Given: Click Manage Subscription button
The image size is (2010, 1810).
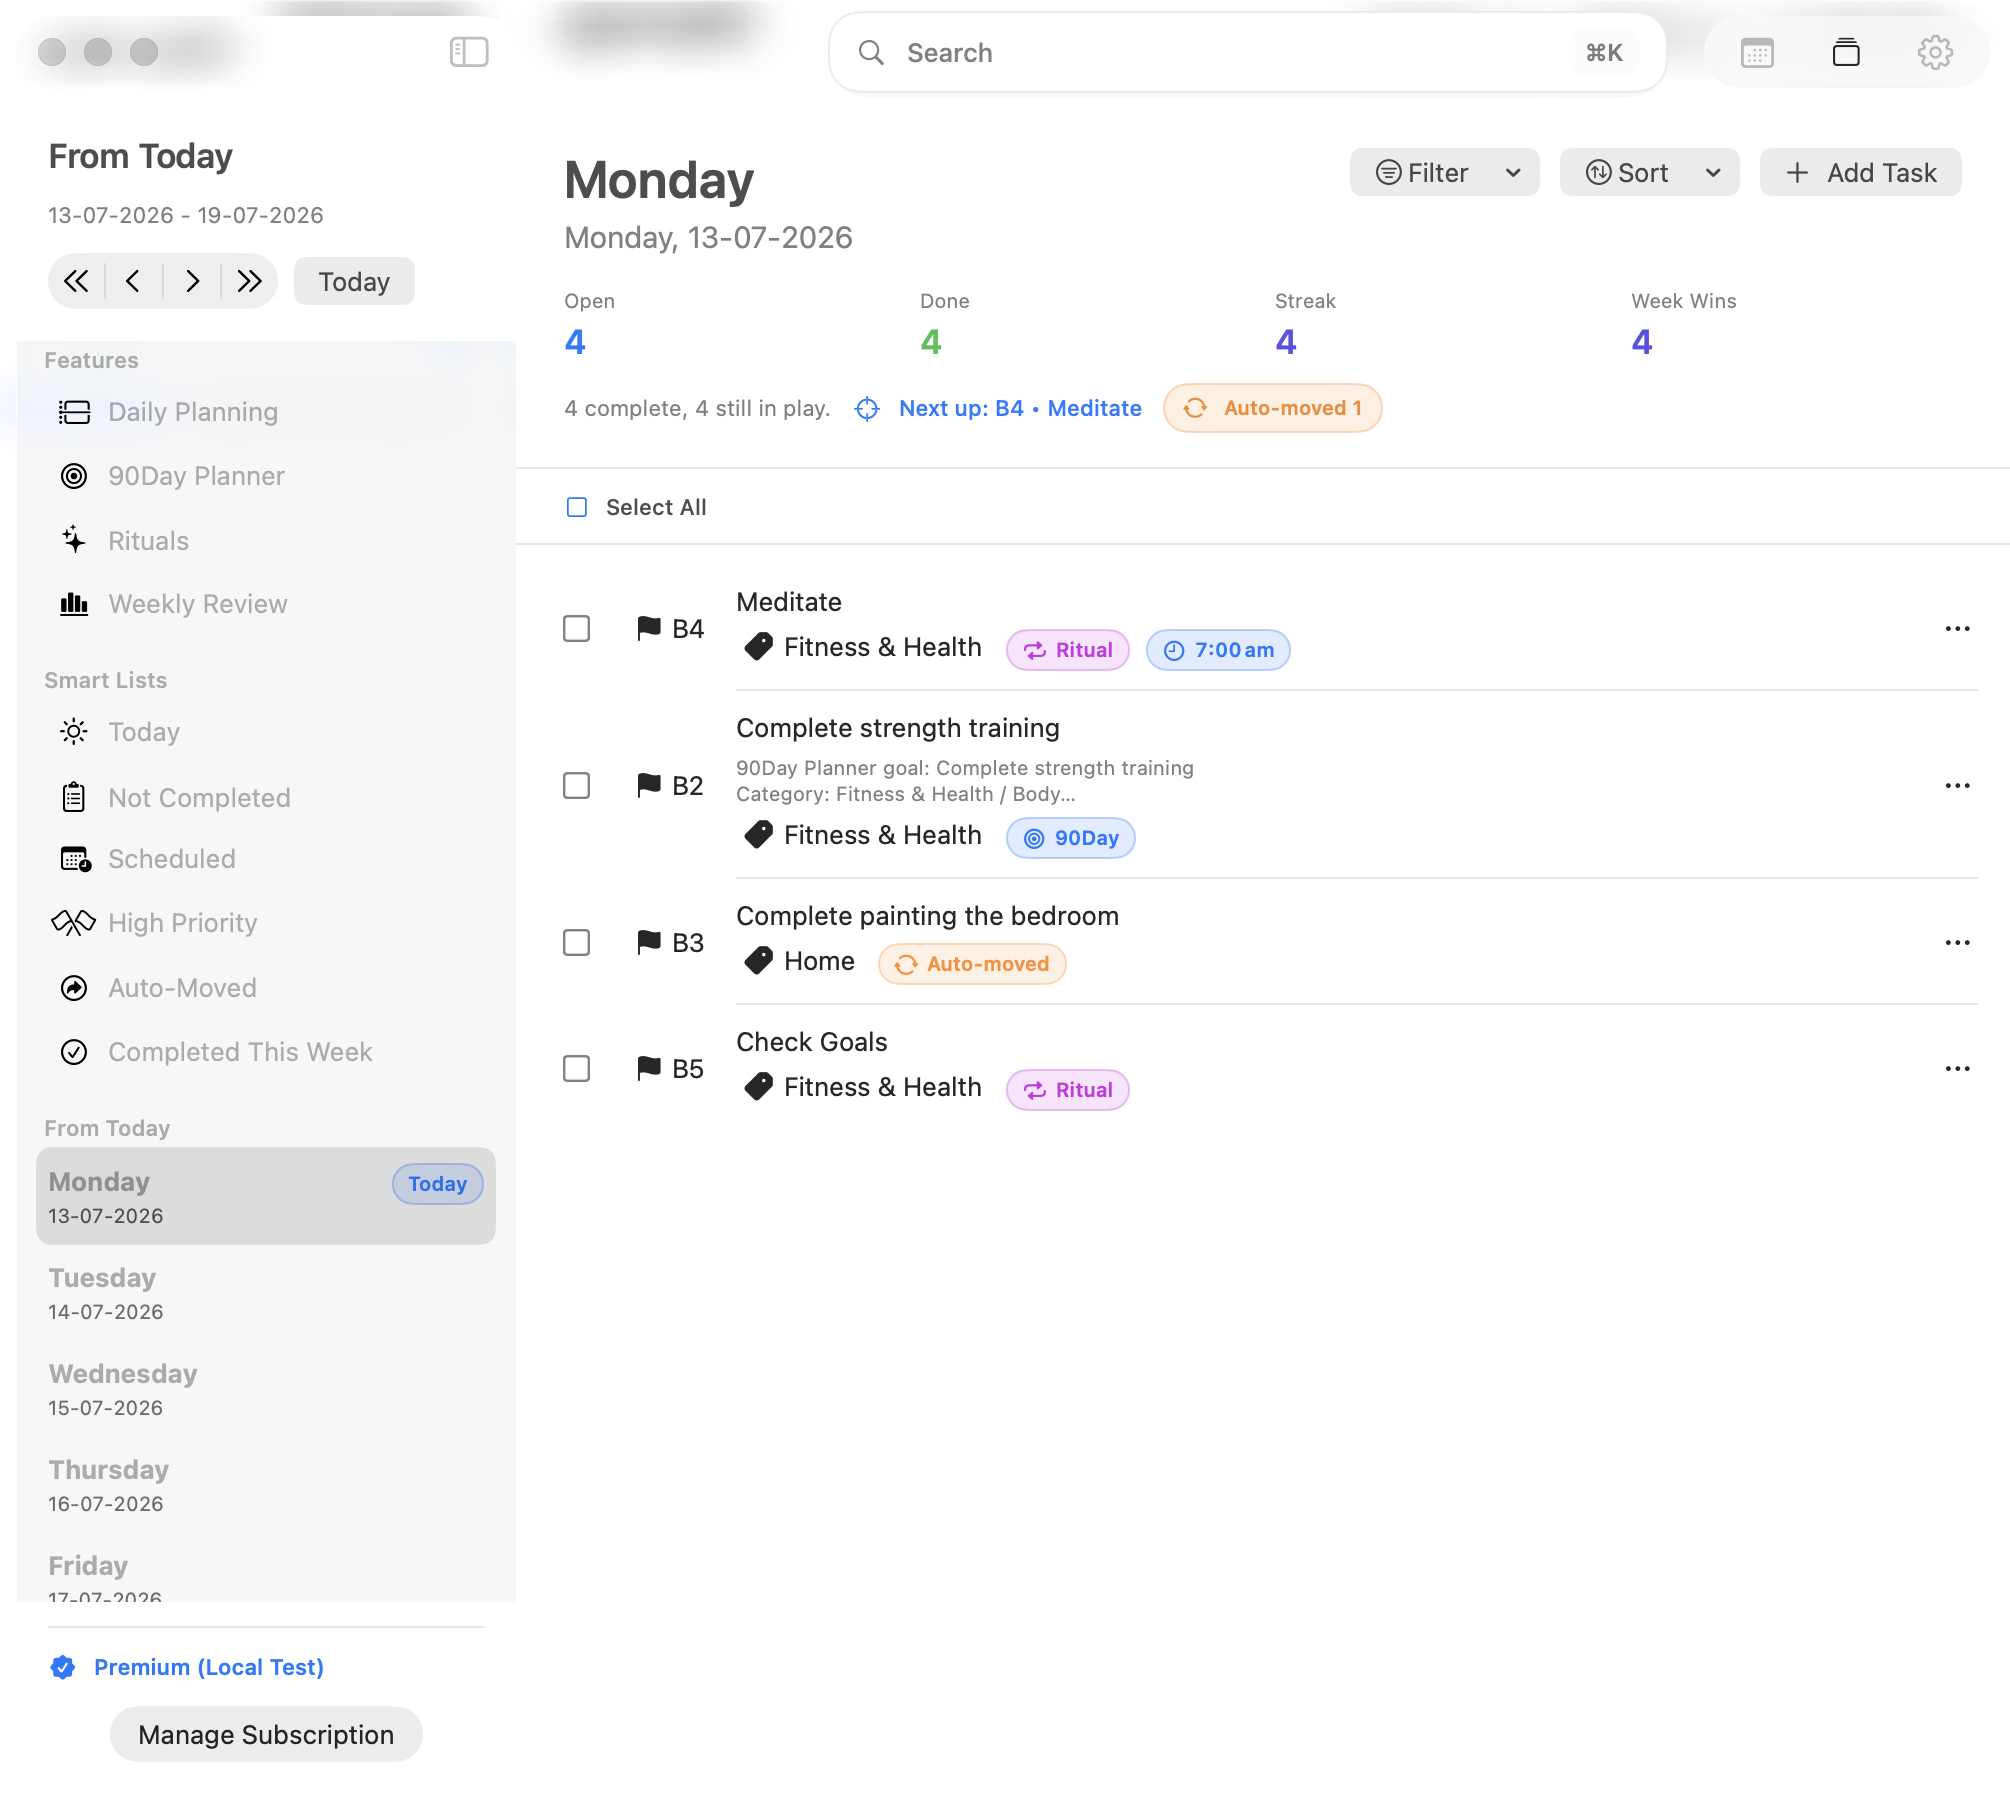Looking at the screenshot, I should pyautogui.click(x=266, y=1735).
